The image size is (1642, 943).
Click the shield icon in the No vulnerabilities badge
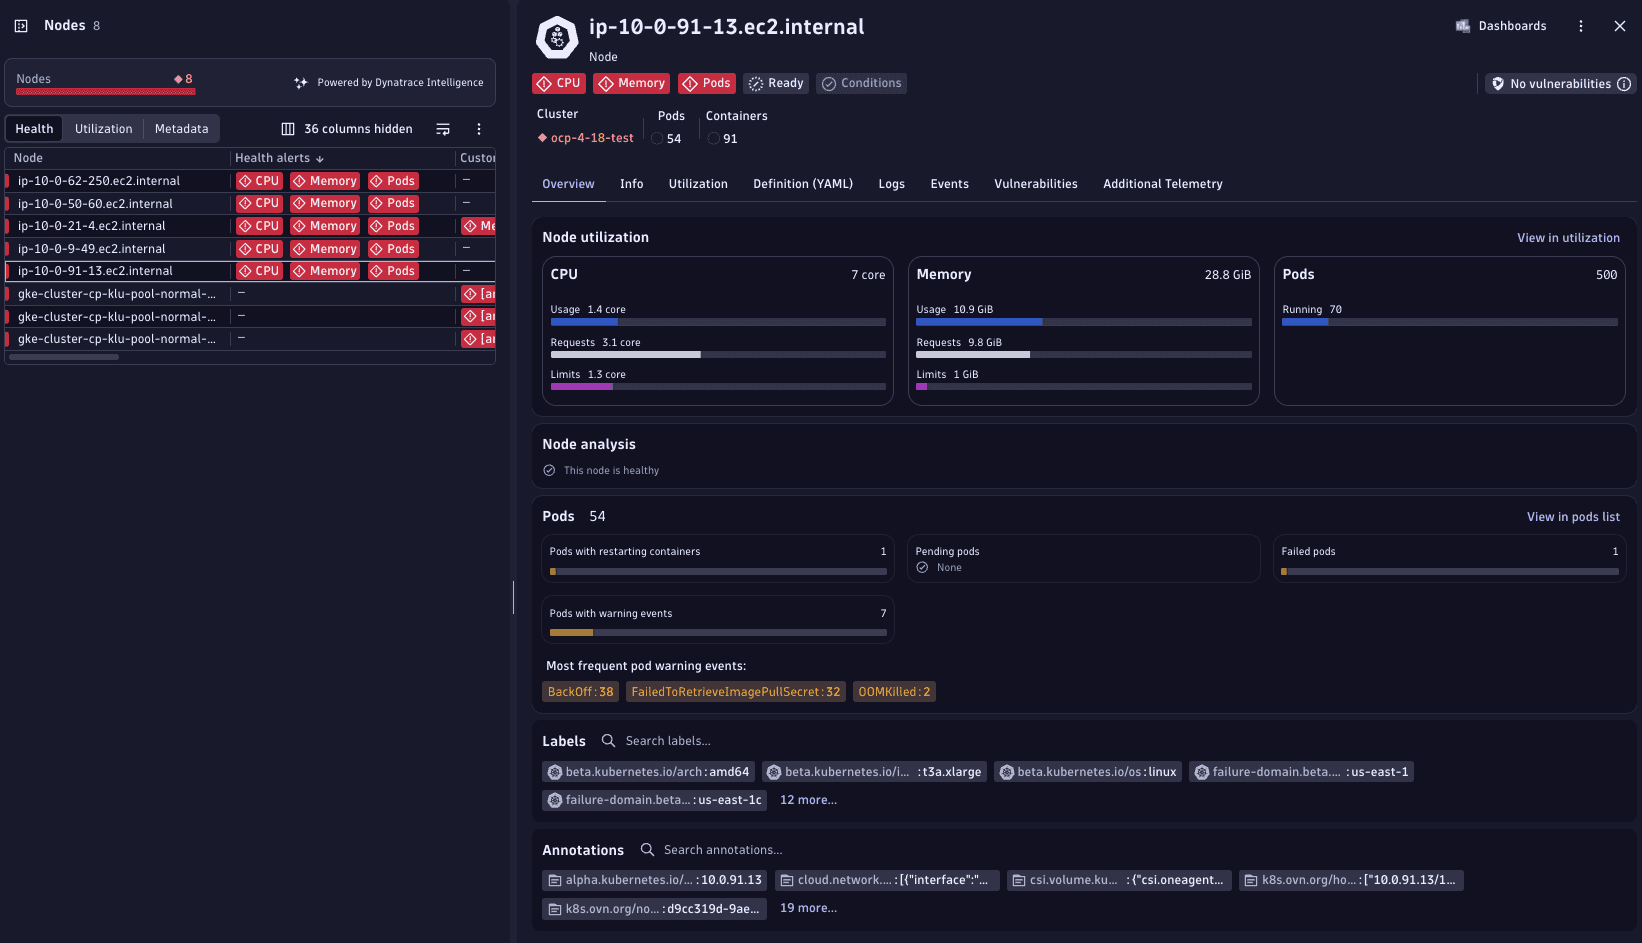pos(1497,84)
